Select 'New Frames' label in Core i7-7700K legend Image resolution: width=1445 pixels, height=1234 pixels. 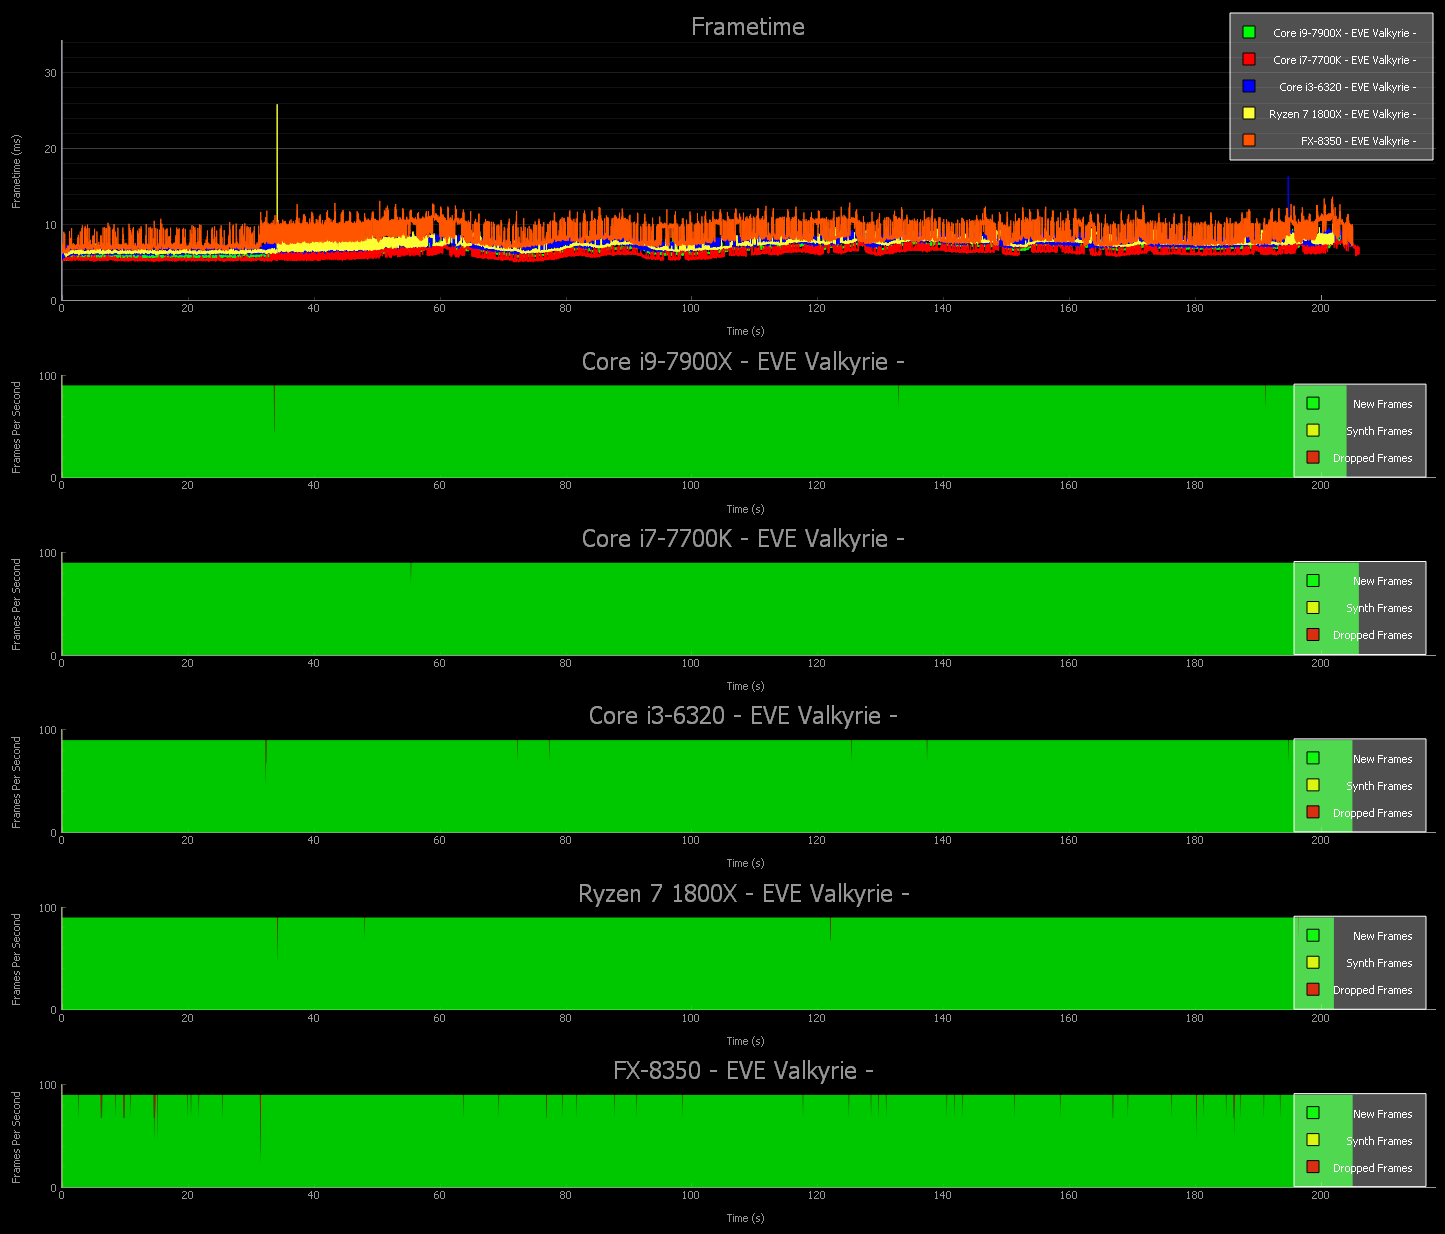point(1383,581)
